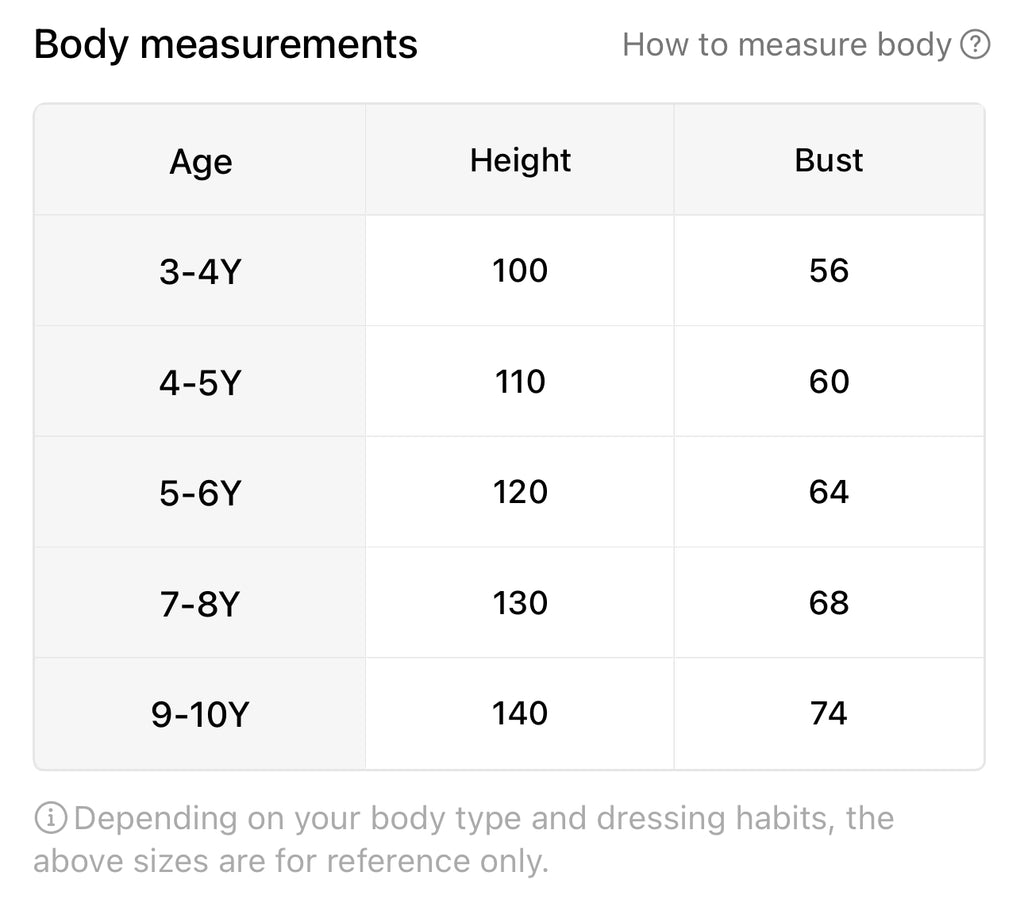This screenshot has height=922, width=1024.
Task: Click the 4-5Y age row
Action: tap(200, 382)
